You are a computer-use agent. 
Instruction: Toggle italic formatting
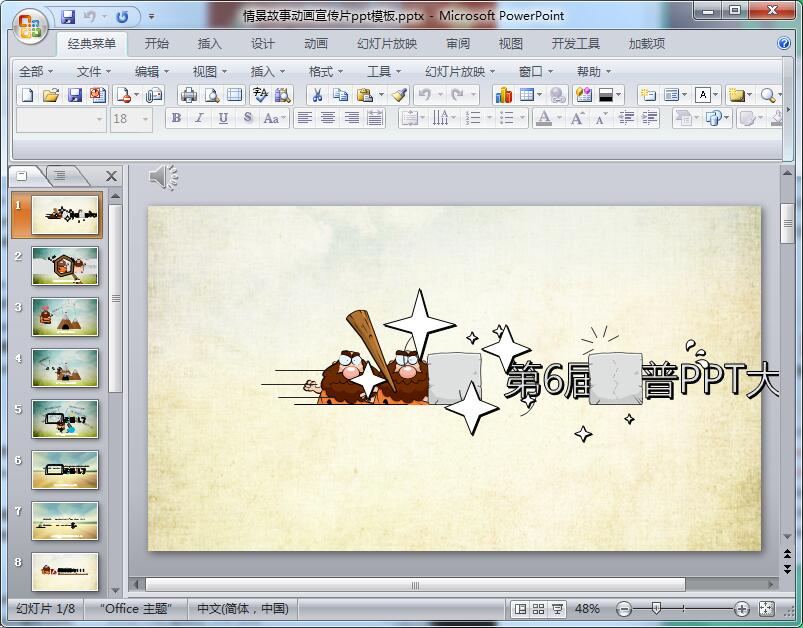200,118
